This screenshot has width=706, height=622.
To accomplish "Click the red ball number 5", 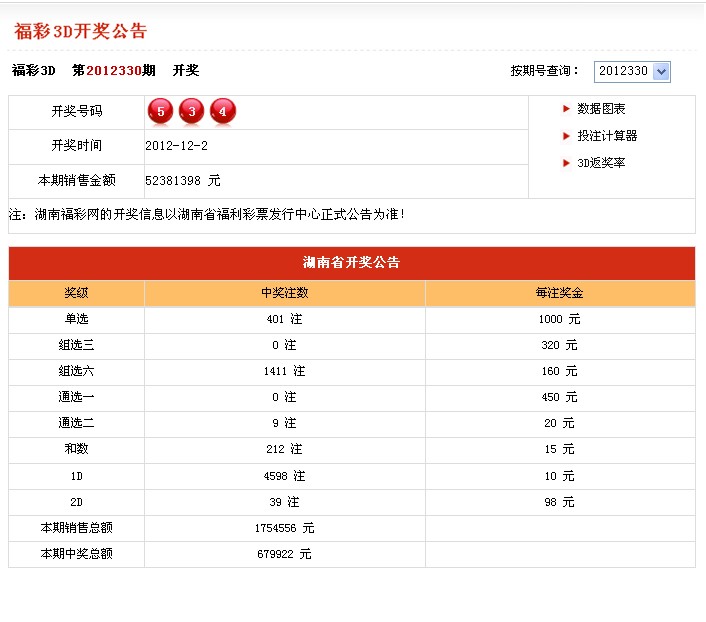I will tap(160, 111).
